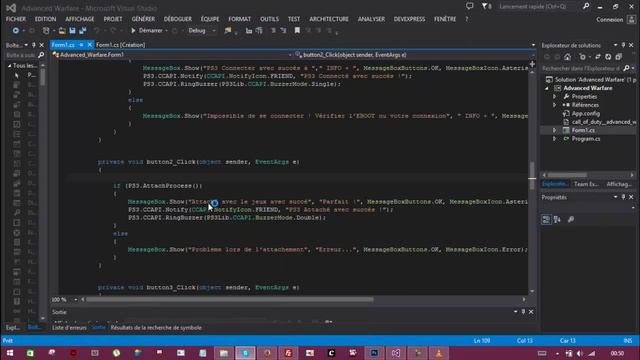Open the ARCHITECTURE menu

pos(329,19)
